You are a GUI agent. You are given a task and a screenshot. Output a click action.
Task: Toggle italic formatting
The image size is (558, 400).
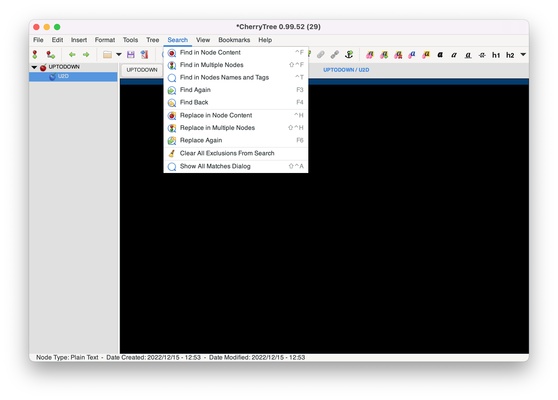(x=454, y=55)
